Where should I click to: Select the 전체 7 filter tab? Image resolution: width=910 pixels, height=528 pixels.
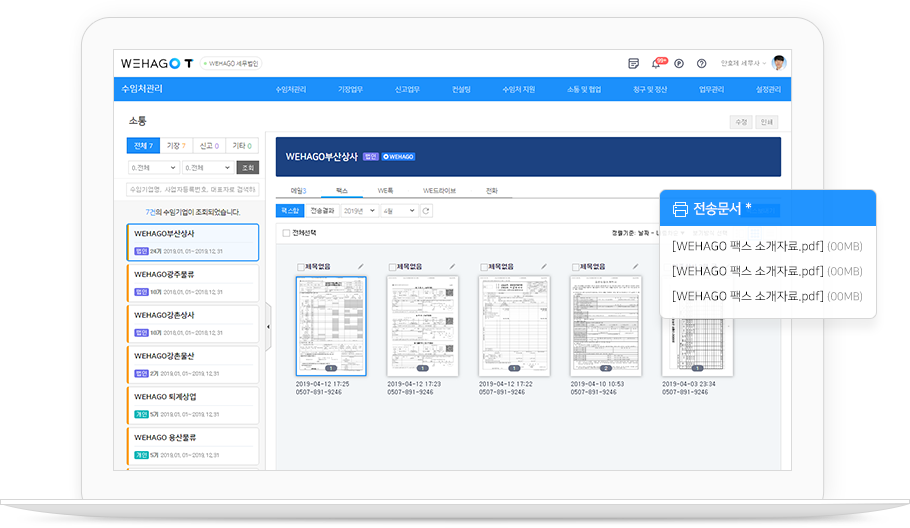143,146
